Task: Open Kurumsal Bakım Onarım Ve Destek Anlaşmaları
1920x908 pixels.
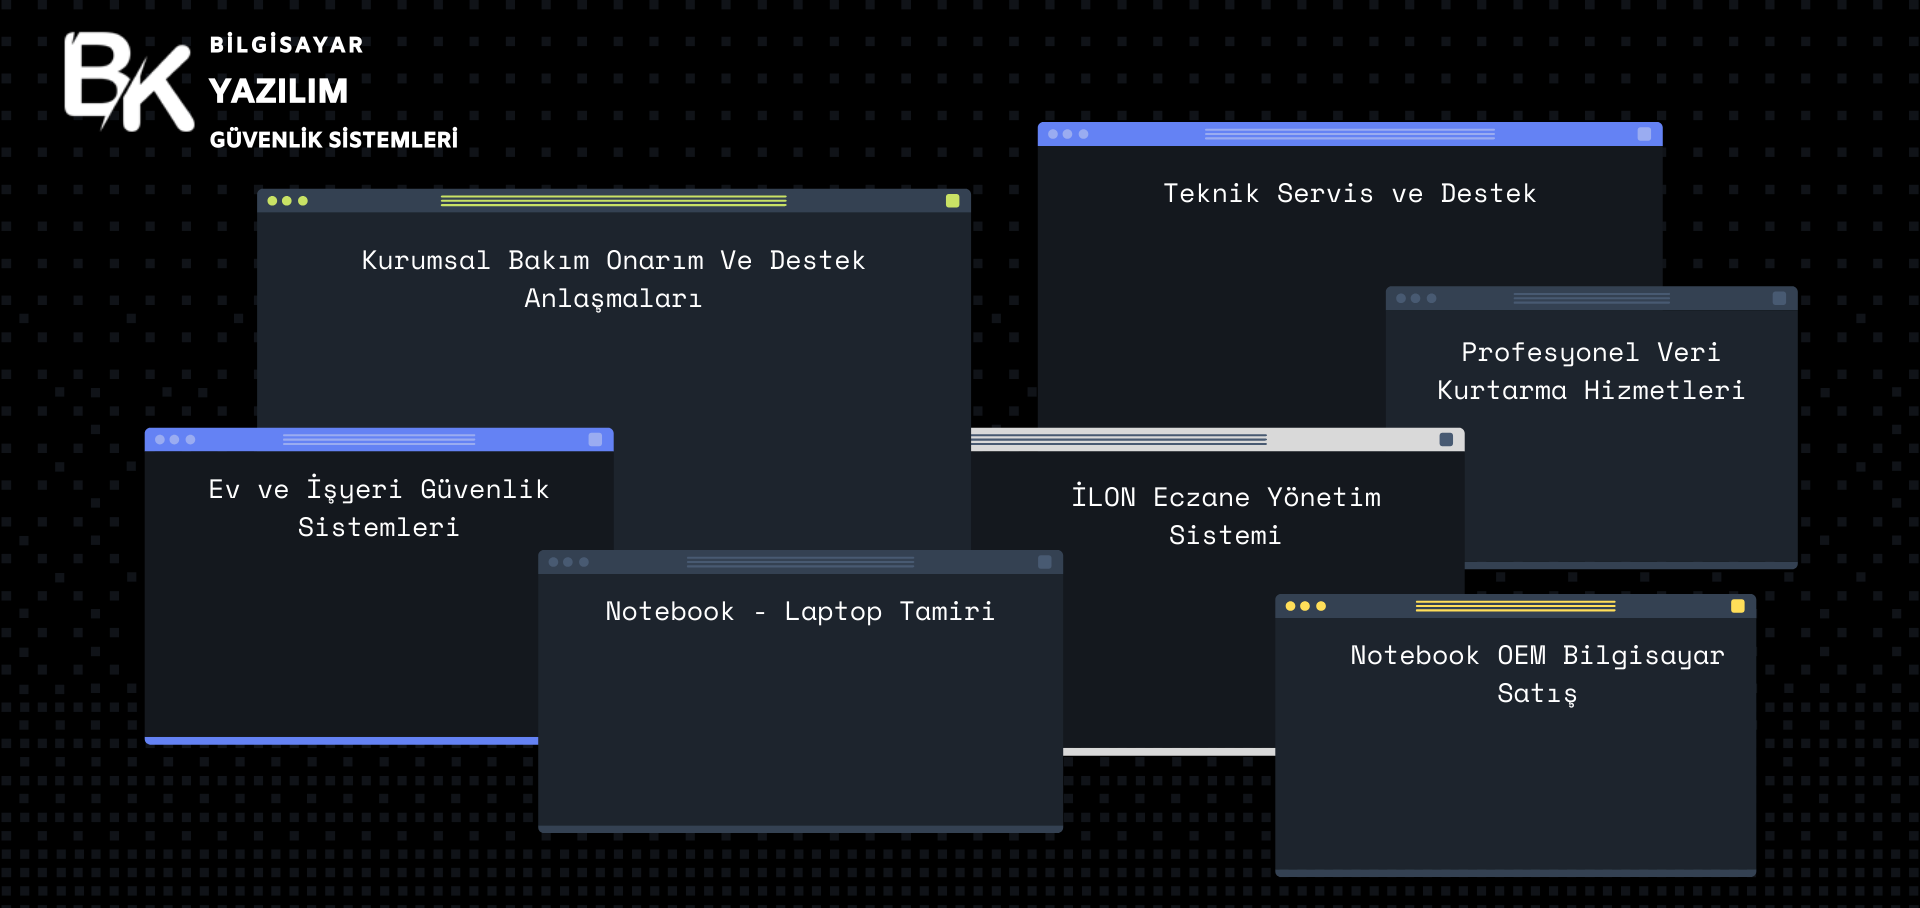Action: (613, 279)
